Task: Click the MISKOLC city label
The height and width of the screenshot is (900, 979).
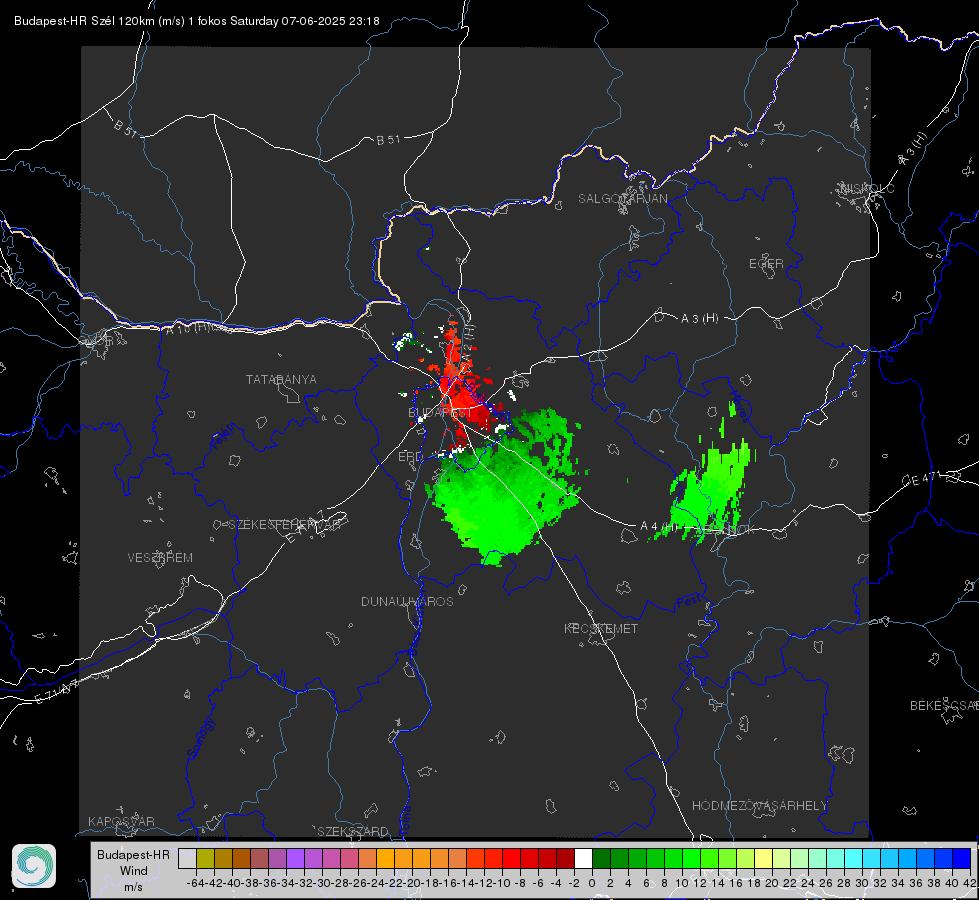Action: tap(867, 188)
